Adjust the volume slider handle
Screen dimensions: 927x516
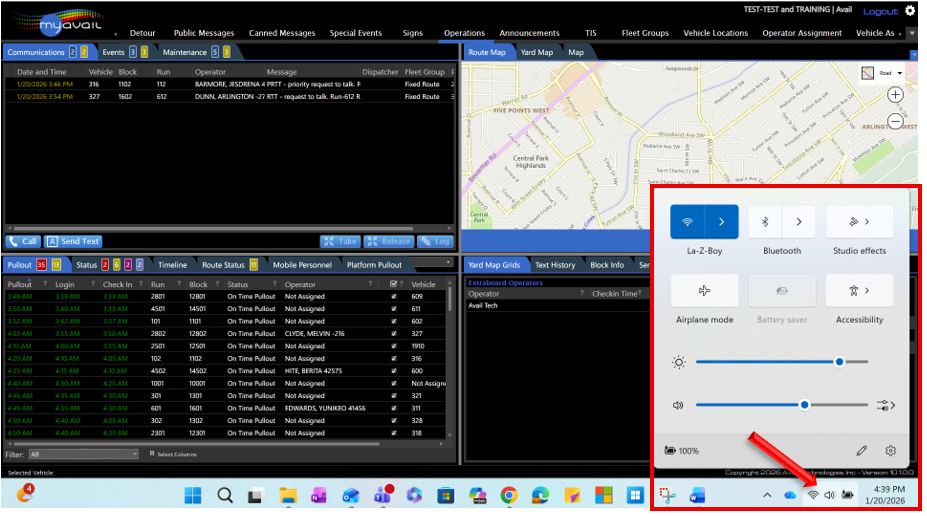click(804, 405)
